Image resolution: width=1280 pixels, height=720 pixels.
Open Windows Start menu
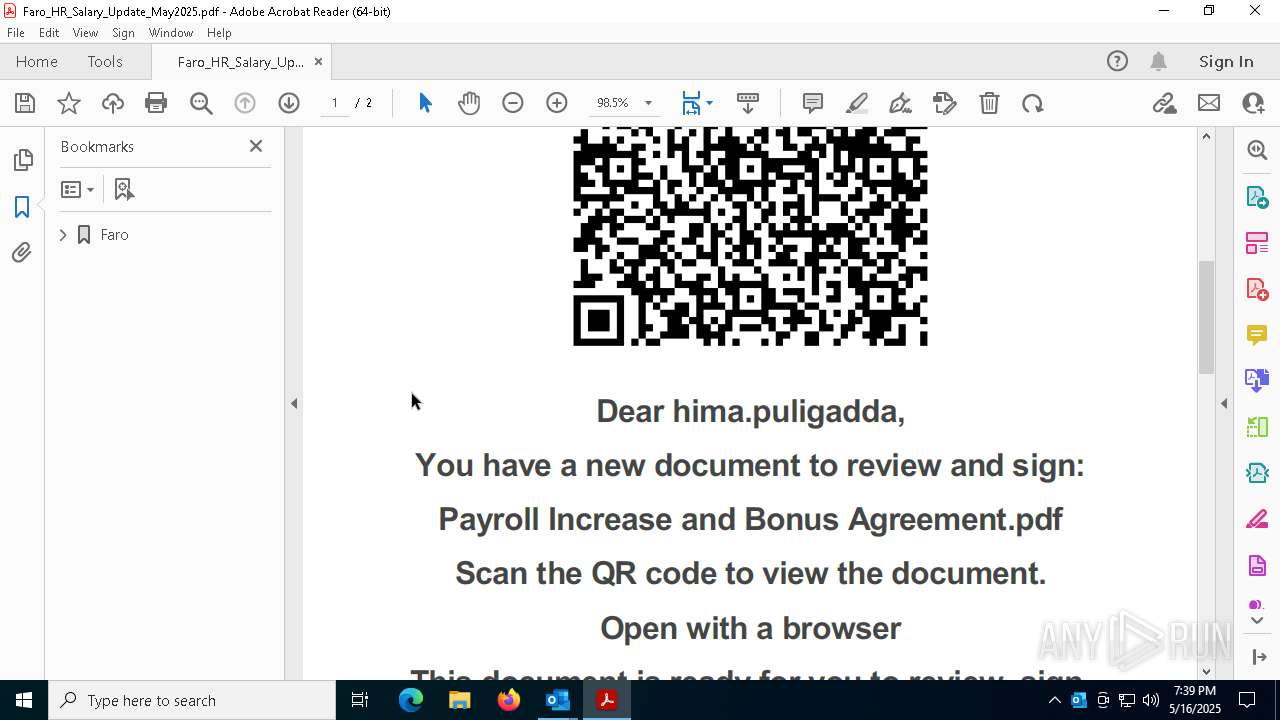[x=23, y=700]
